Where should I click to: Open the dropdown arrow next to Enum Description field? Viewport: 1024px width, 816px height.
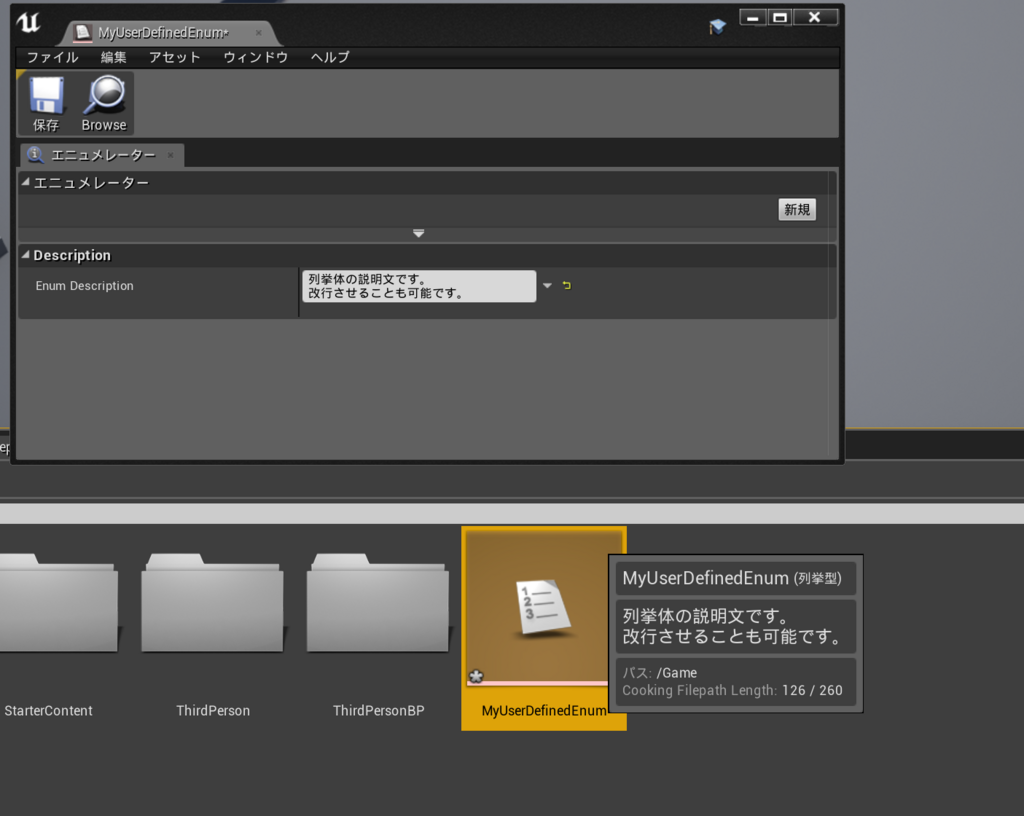coord(547,285)
